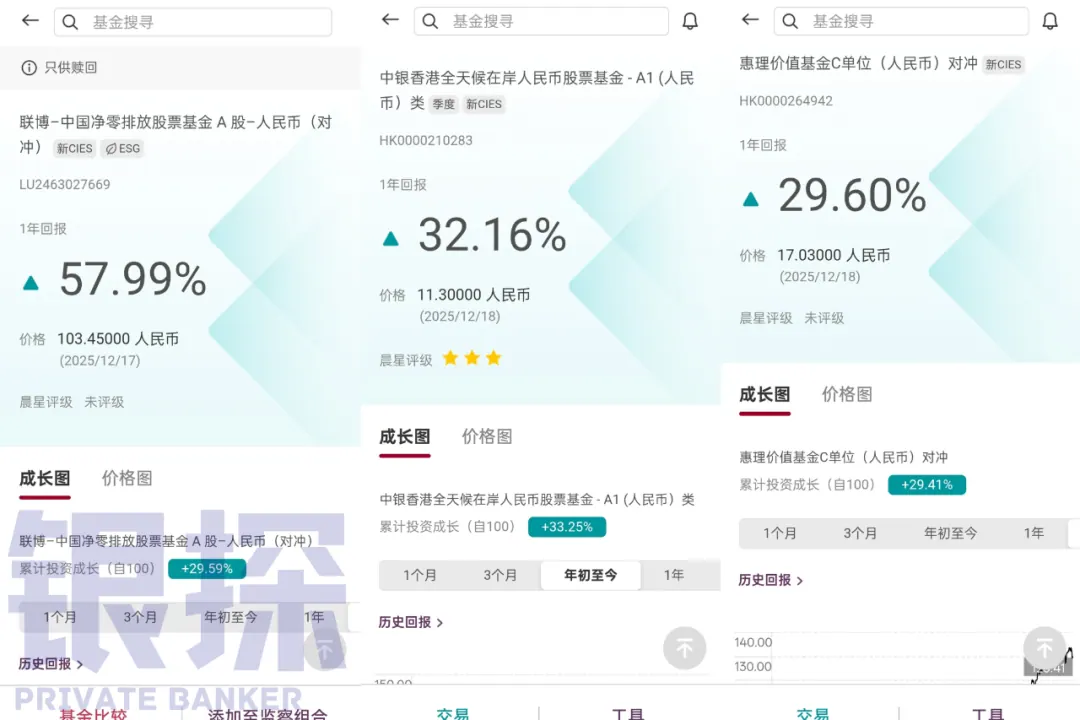The image size is (1080, 720).
Task: Select 1年 period for 联博 fund
Action: click(314, 617)
